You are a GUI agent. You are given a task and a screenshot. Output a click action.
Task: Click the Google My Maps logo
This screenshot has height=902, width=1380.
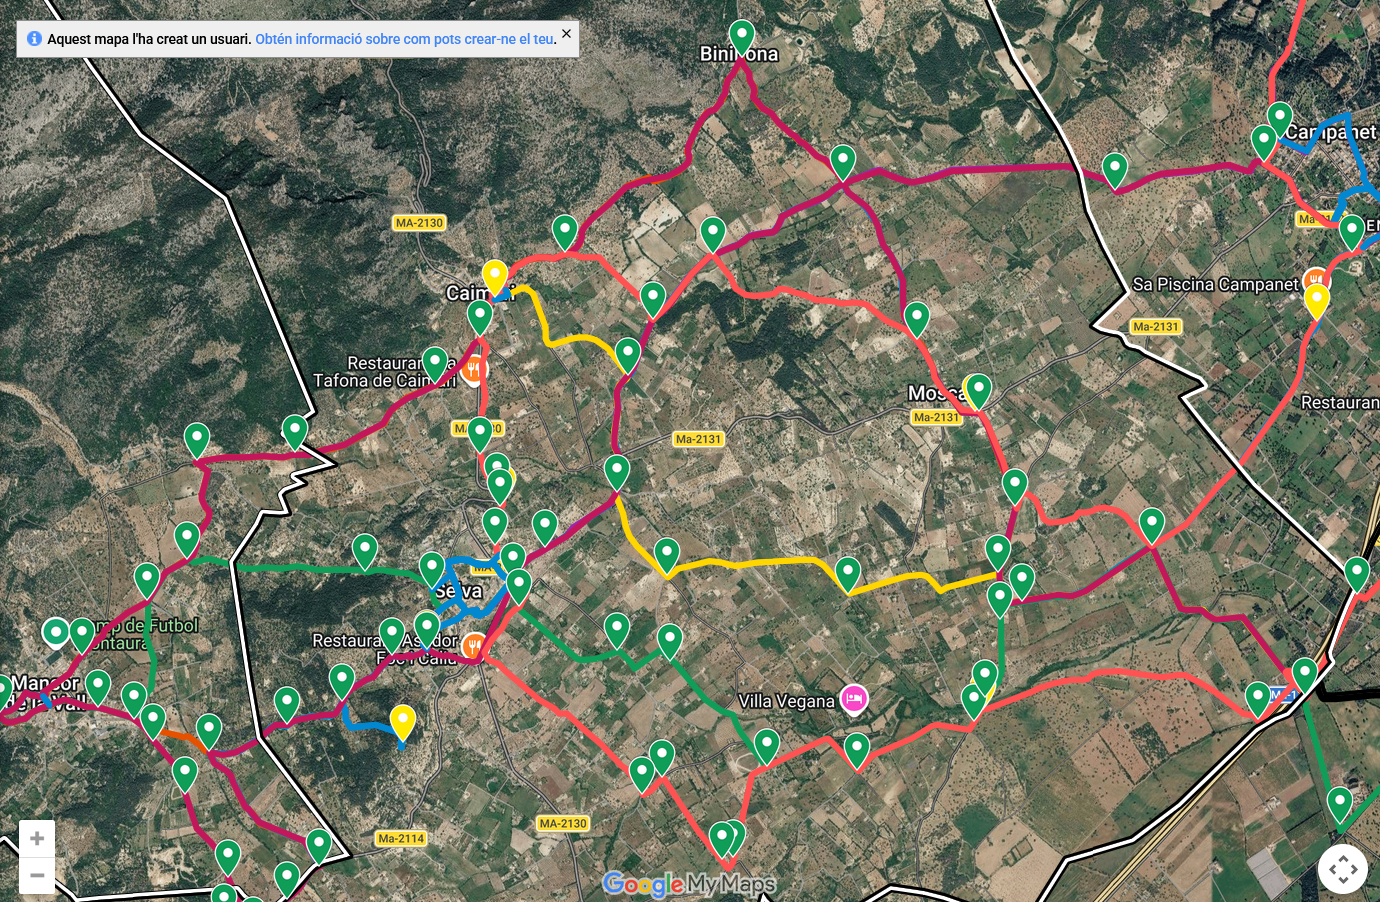(x=689, y=884)
